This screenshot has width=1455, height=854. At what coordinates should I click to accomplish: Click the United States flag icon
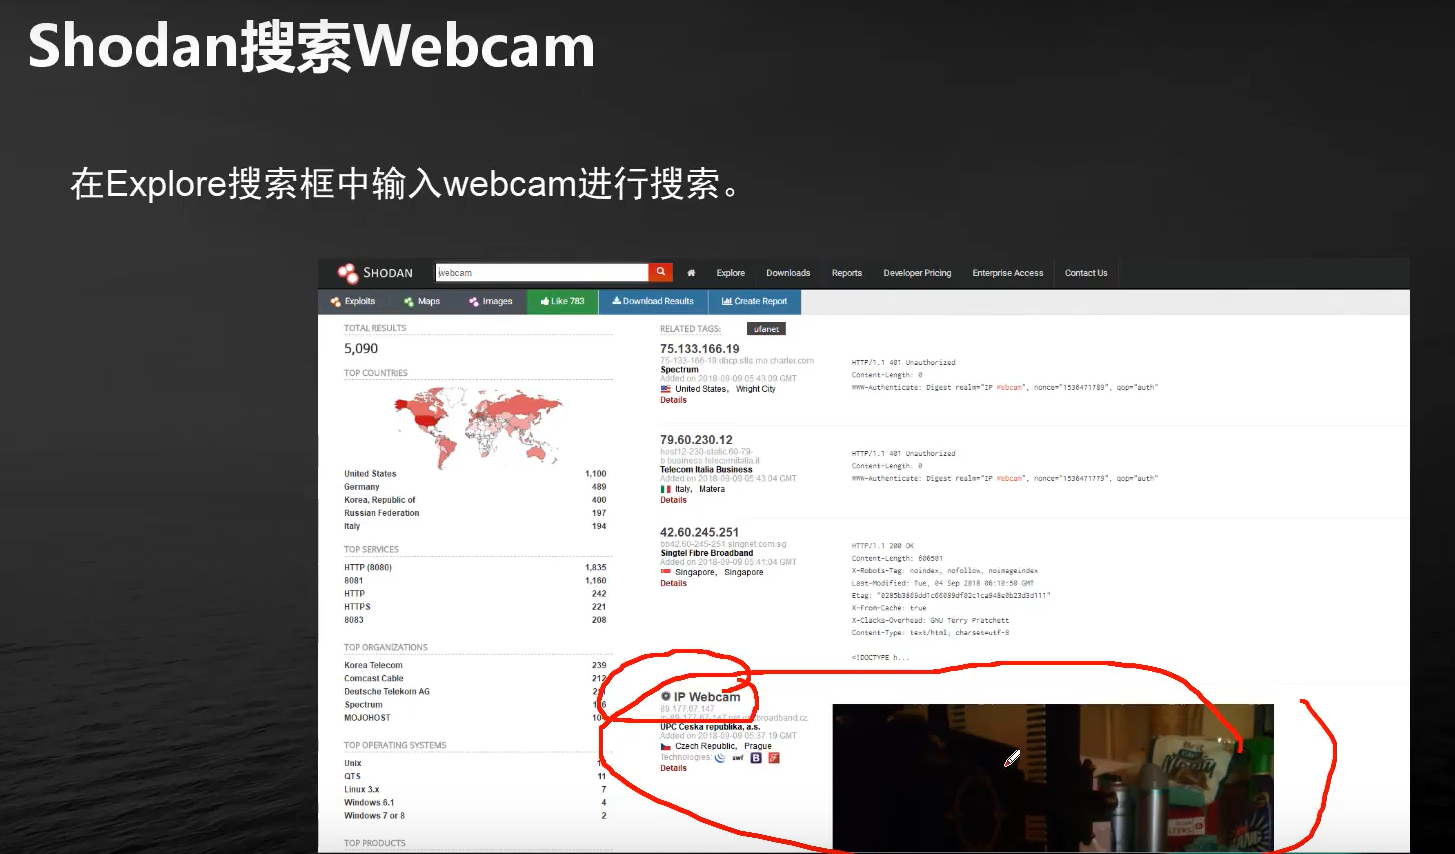point(666,389)
